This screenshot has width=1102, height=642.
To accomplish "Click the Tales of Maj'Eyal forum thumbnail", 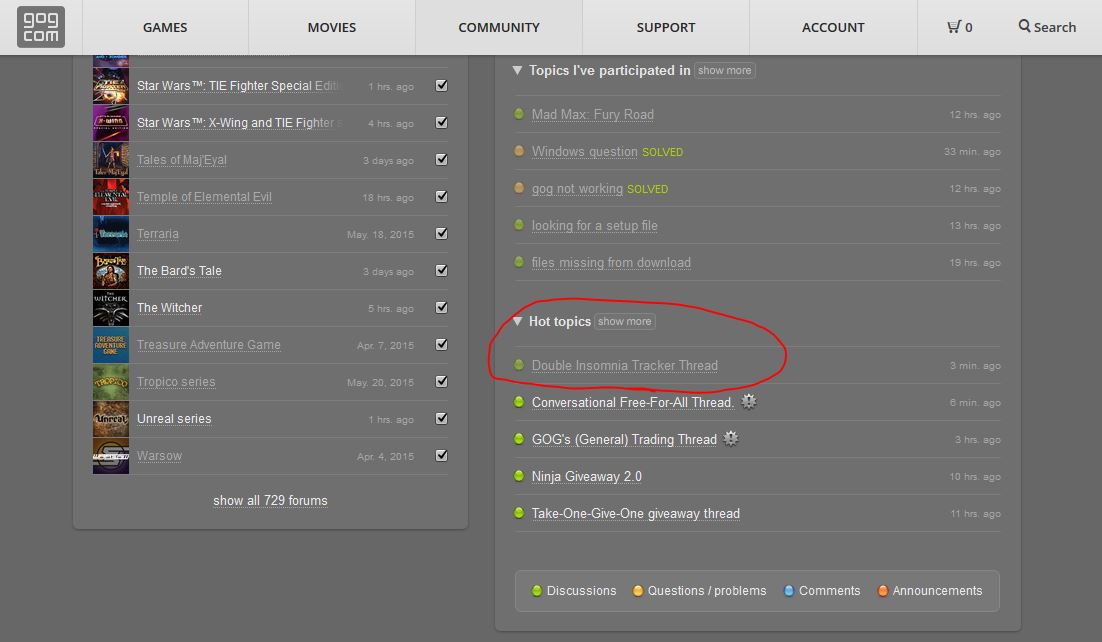I will click(x=111, y=160).
